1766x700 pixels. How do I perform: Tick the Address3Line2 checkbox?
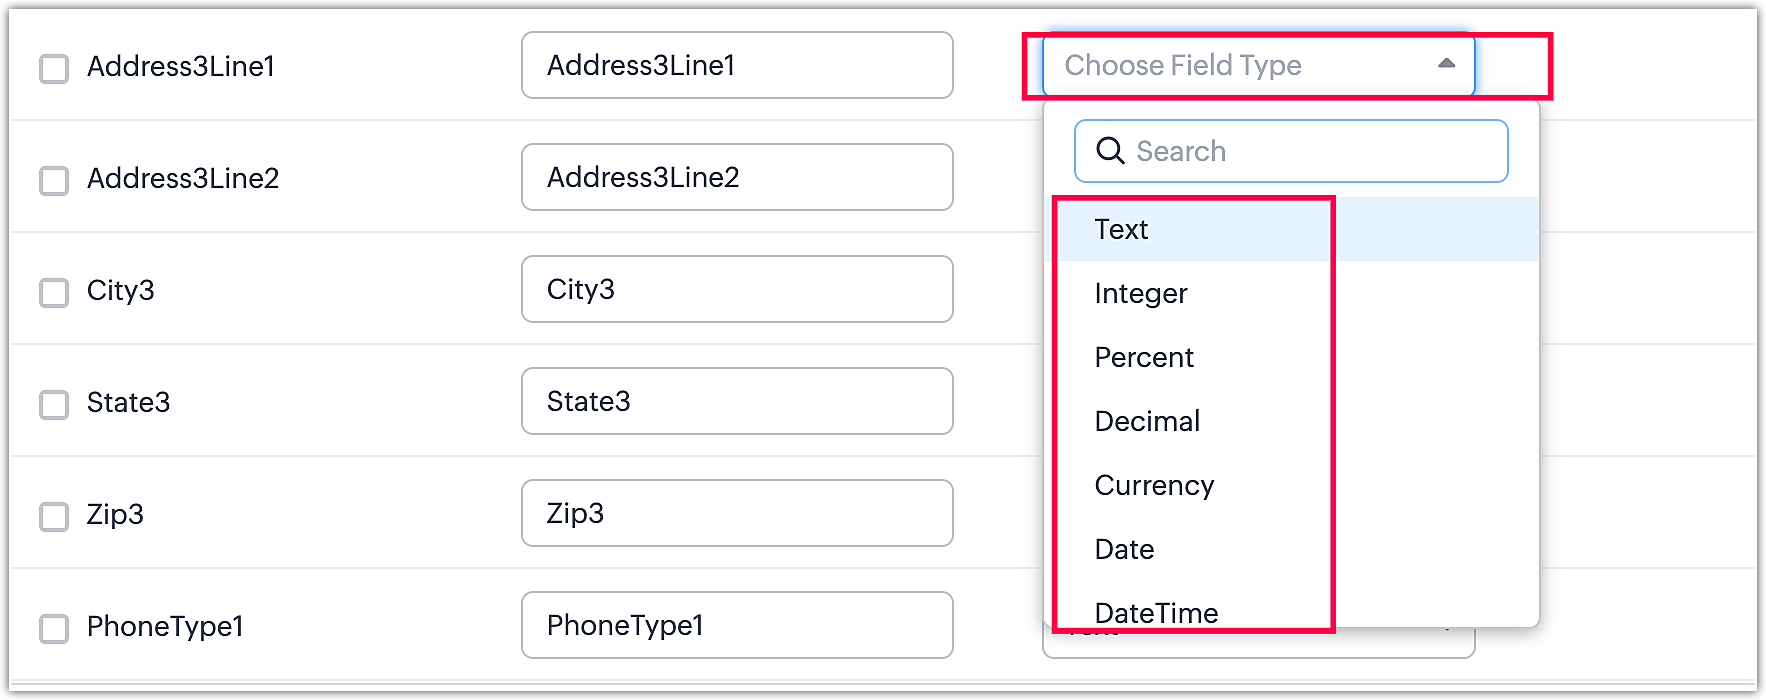[54, 180]
